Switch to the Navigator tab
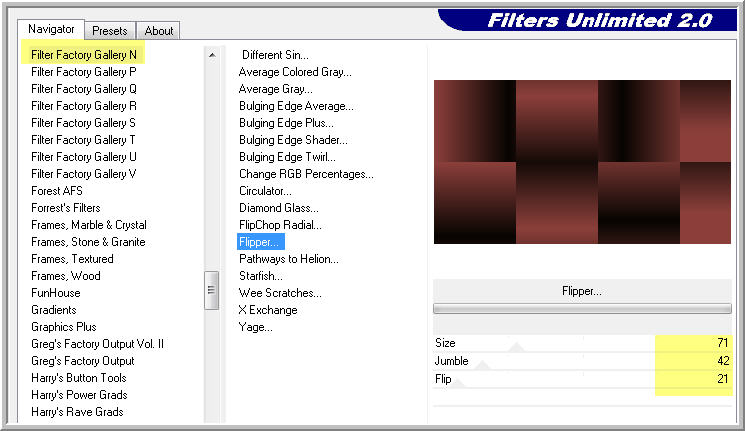 pos(51,29)
